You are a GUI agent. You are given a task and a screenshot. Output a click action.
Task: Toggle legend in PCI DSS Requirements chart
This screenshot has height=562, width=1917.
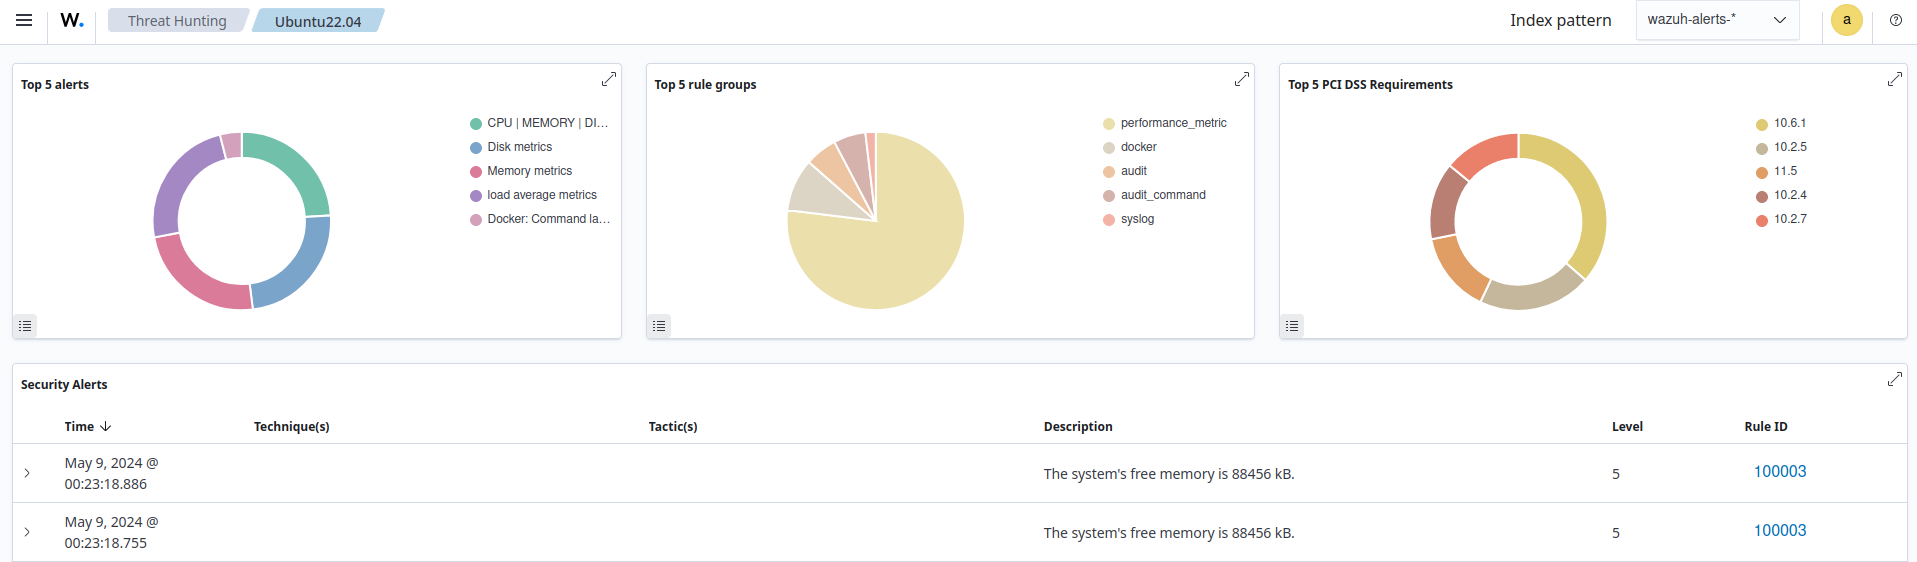pos(1292,326)
